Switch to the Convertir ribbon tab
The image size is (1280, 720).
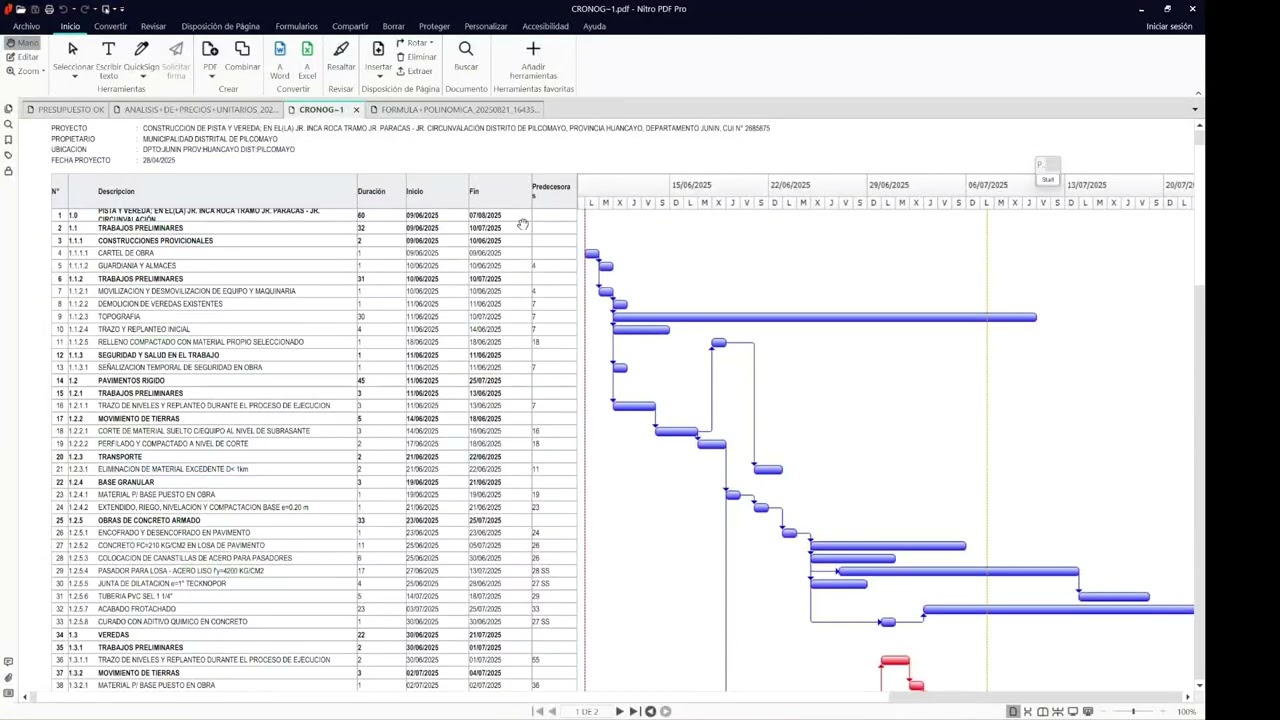click(x=110, y=26)
